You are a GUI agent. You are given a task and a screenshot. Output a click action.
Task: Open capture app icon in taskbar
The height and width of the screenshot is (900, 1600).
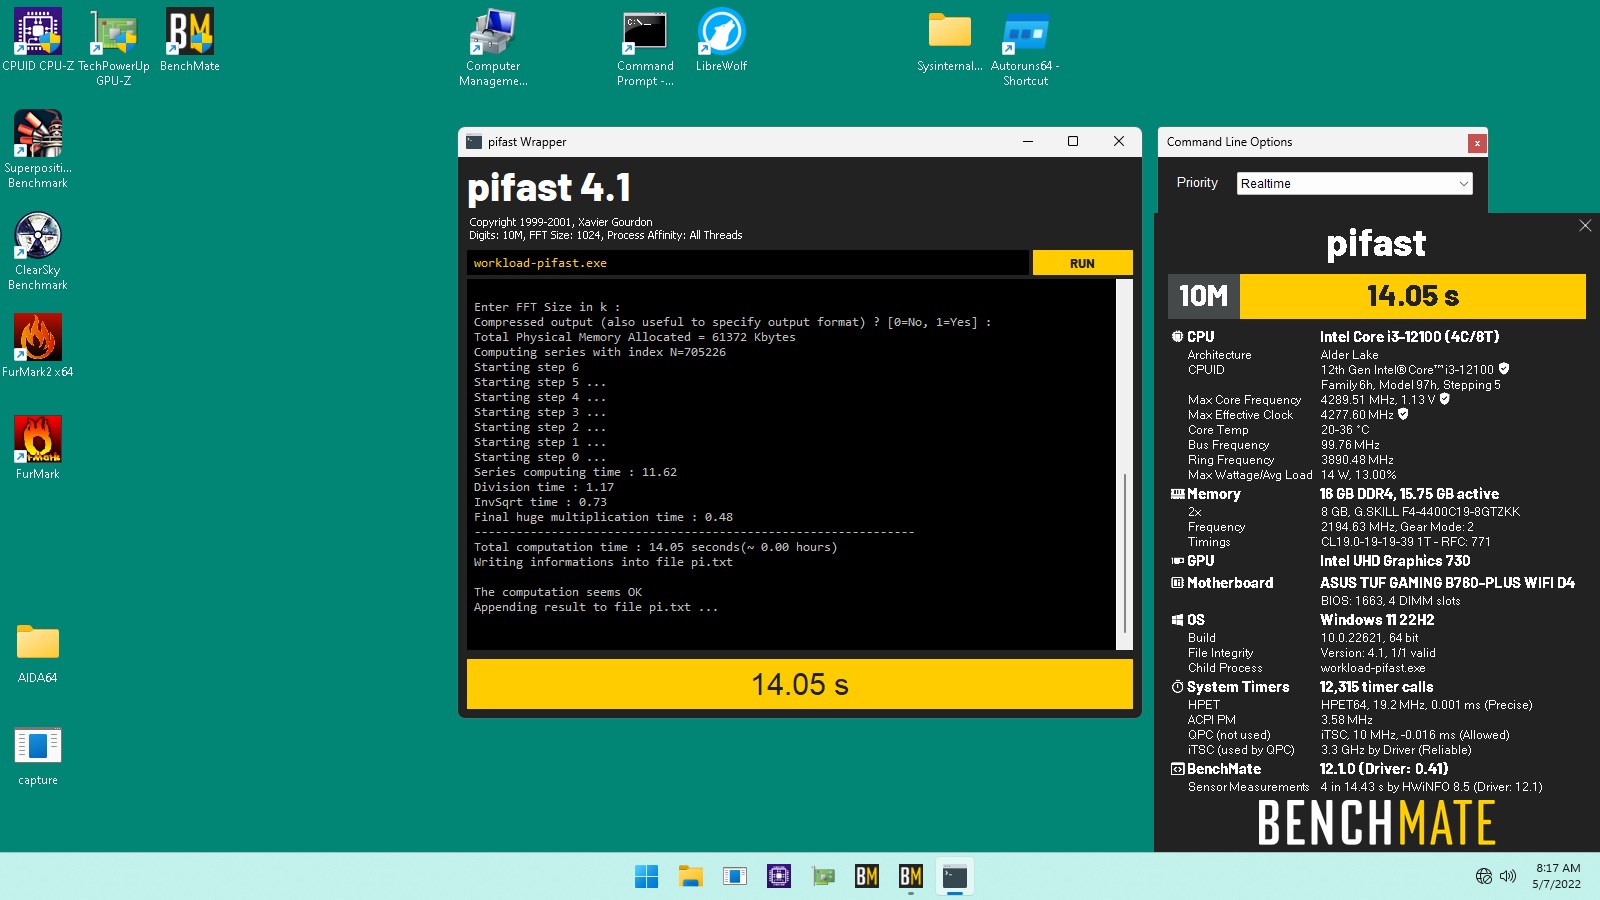[734, 877]
